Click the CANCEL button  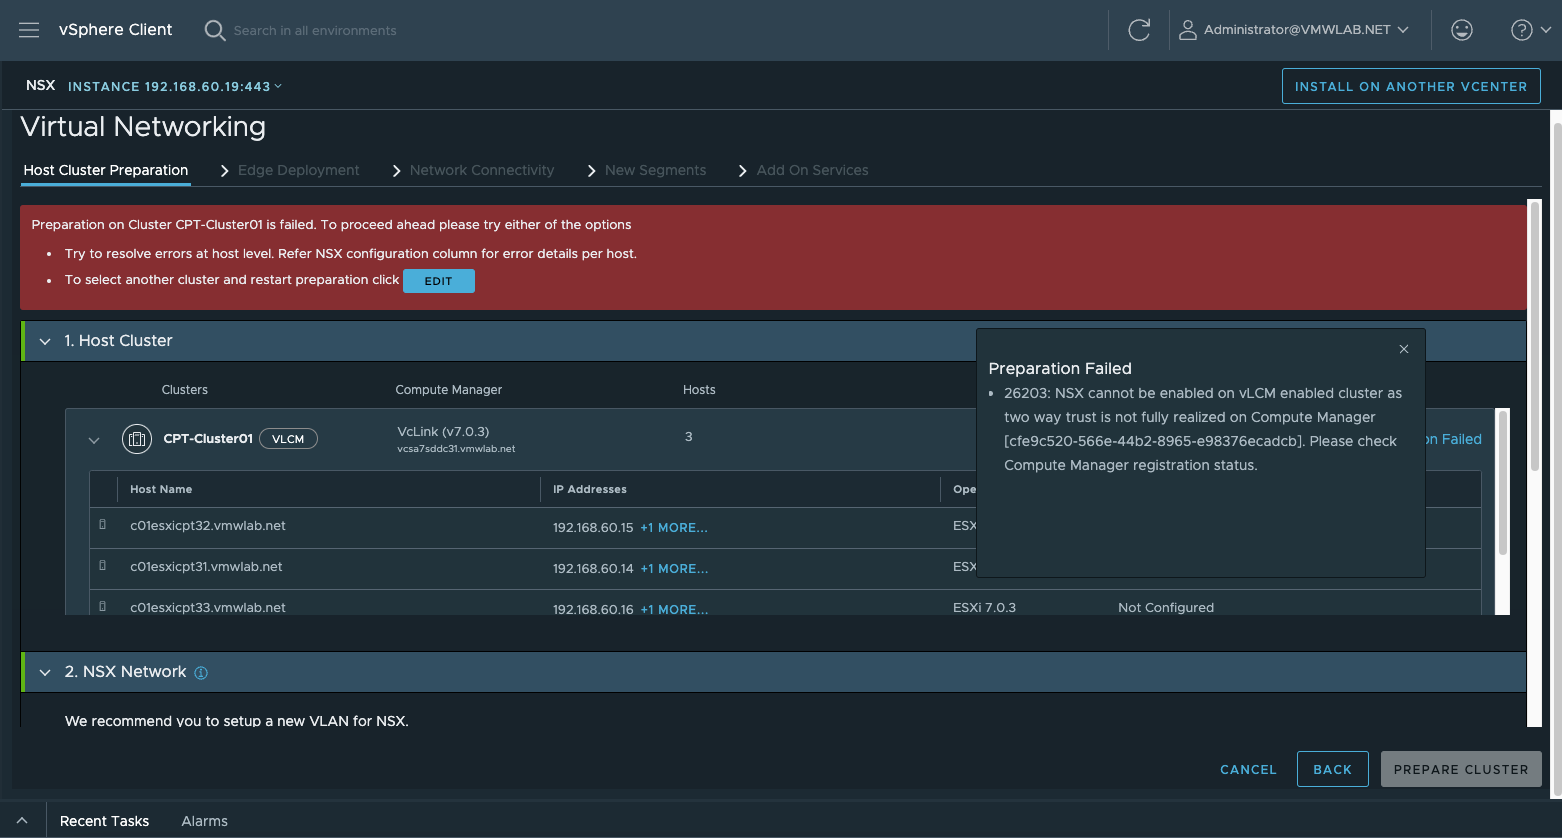(1248, 769)
